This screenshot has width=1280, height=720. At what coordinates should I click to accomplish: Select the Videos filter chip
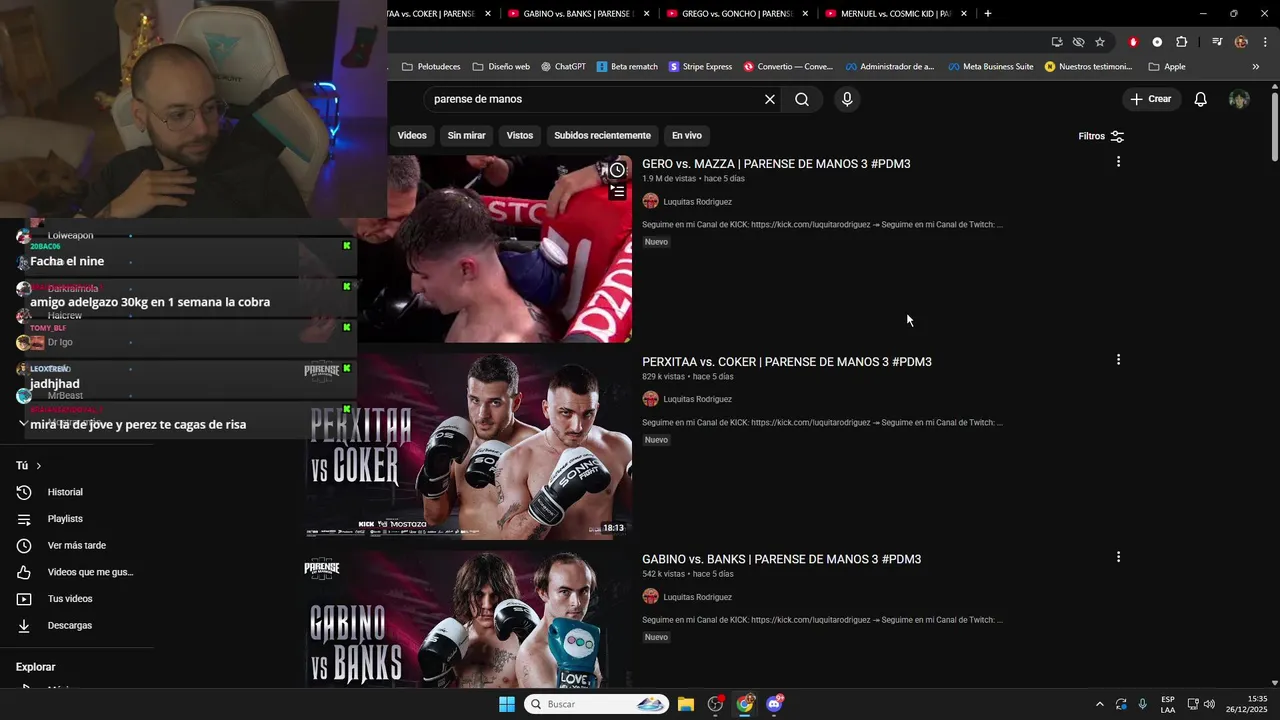coord(412,136)
